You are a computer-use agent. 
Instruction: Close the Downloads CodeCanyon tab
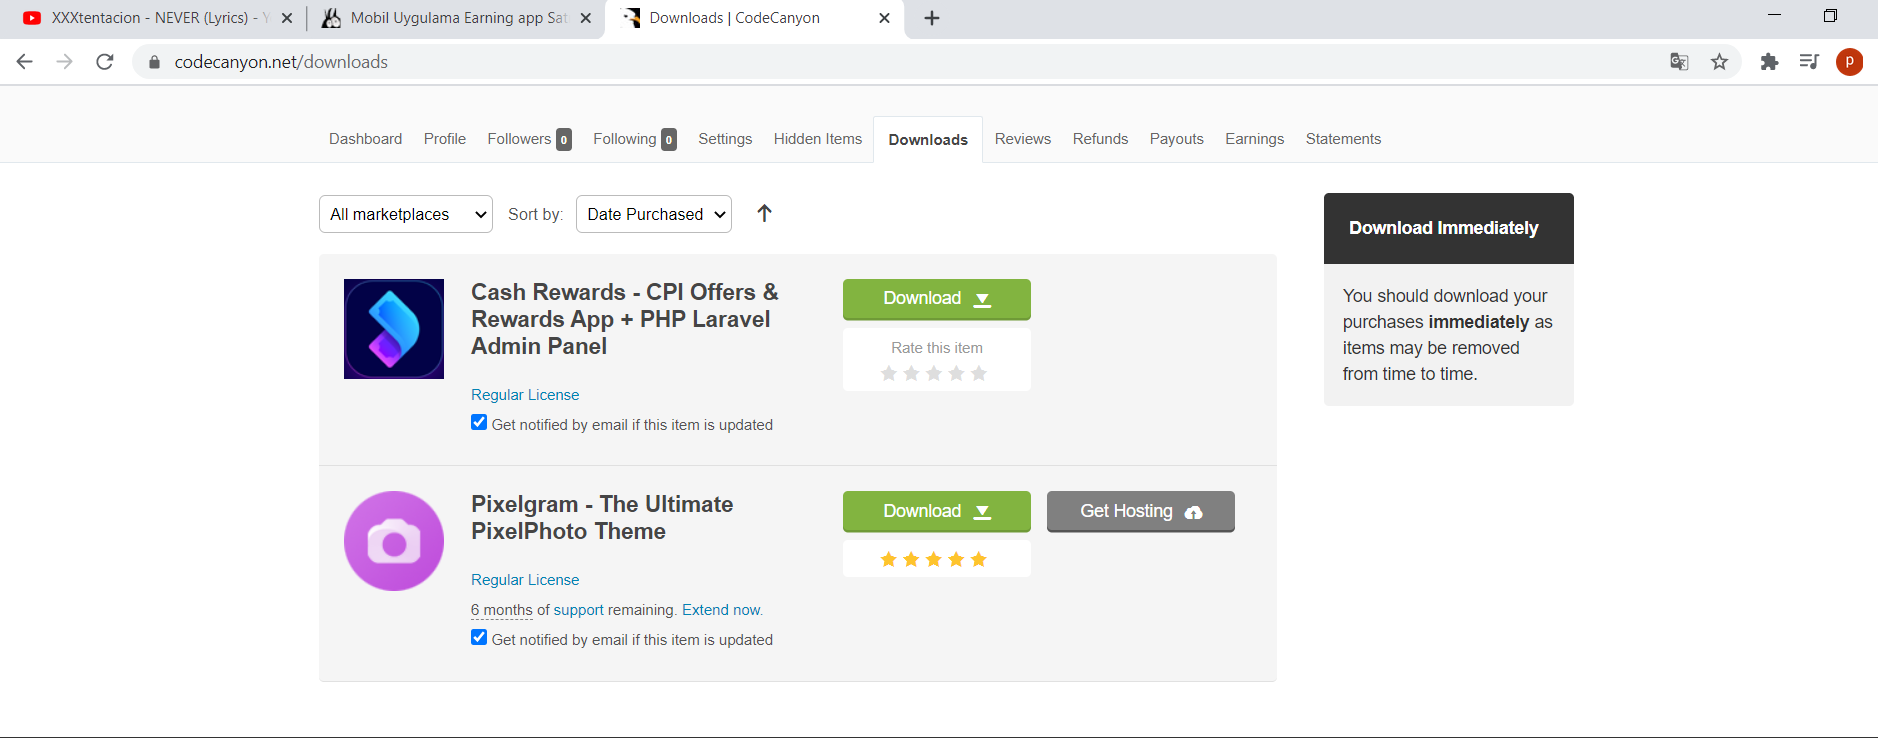point(884,18)
